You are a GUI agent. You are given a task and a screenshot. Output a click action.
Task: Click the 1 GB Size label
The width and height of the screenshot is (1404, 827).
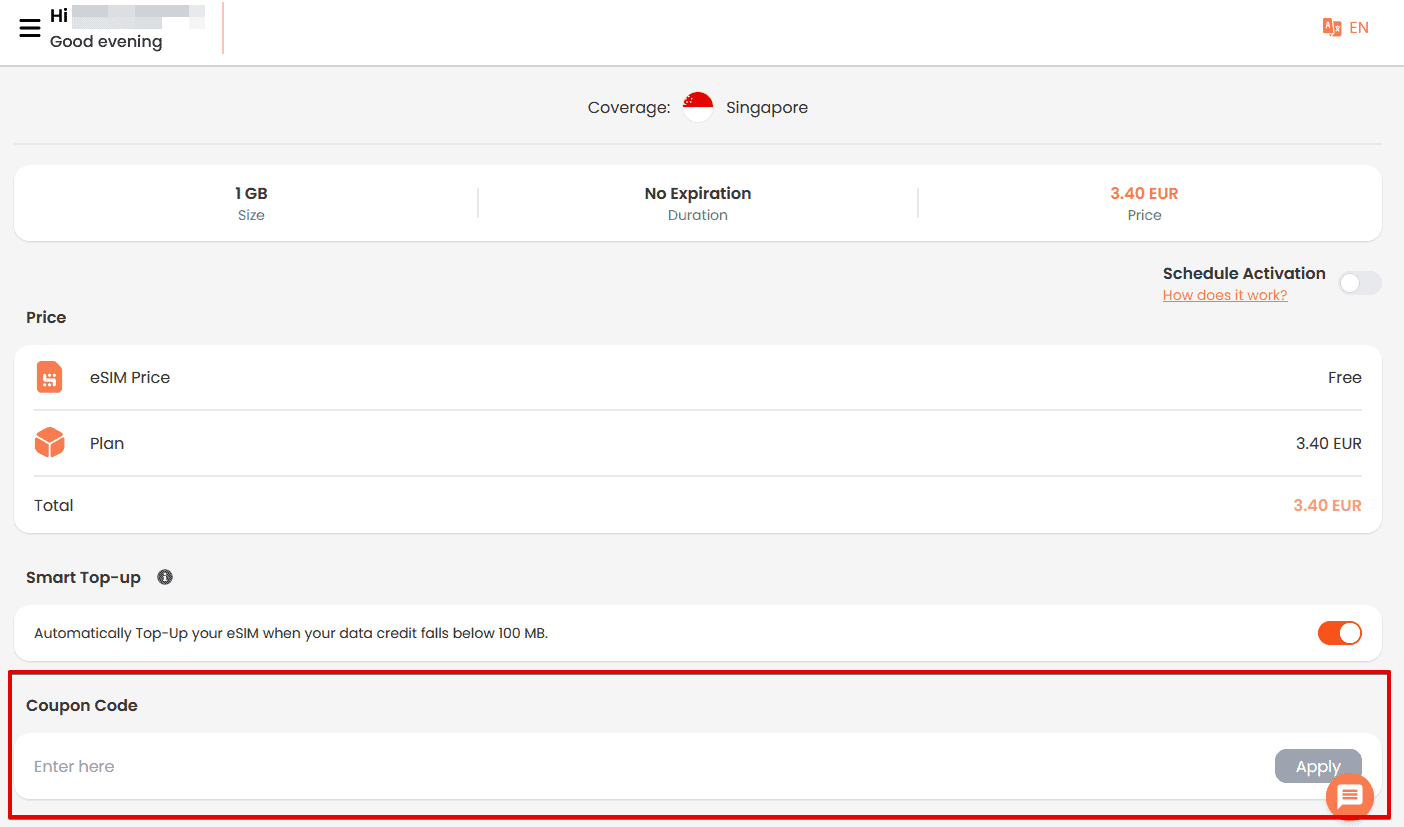point(251,194)
